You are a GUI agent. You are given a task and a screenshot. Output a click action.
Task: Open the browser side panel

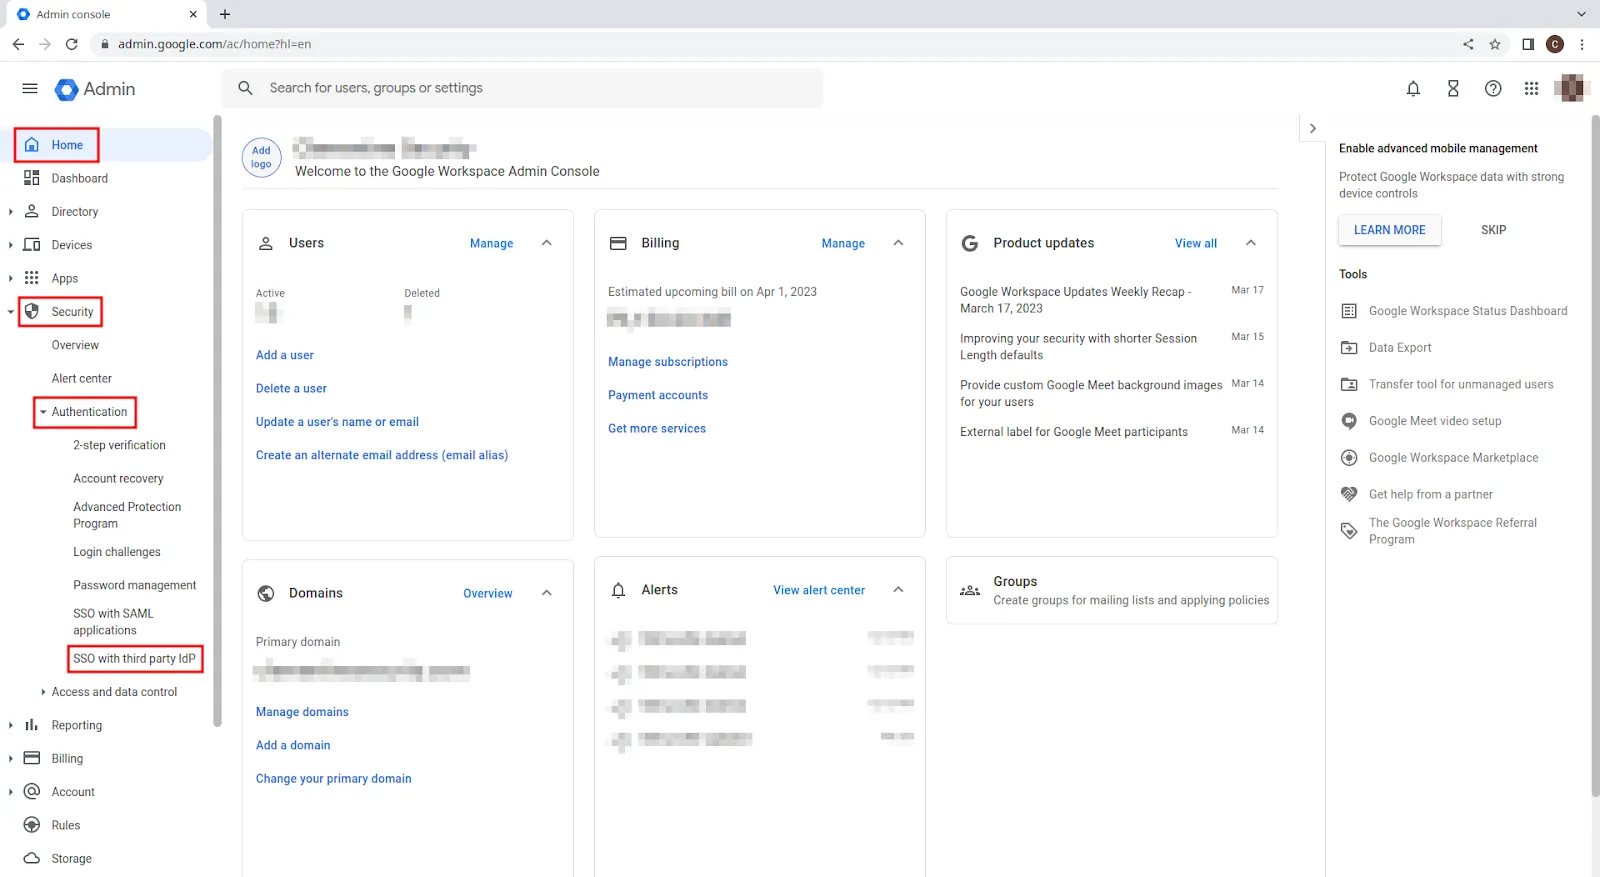point(1528,44)
